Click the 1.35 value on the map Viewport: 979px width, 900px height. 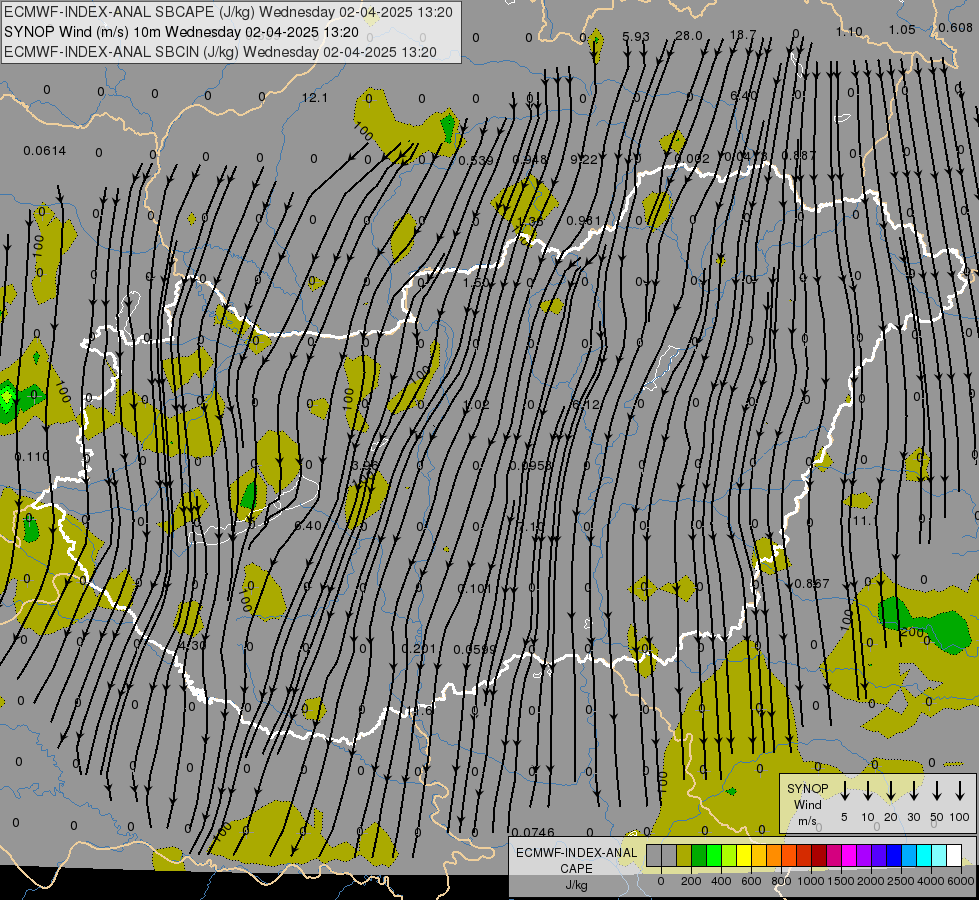pyautogui.click(x=531, y=221)
